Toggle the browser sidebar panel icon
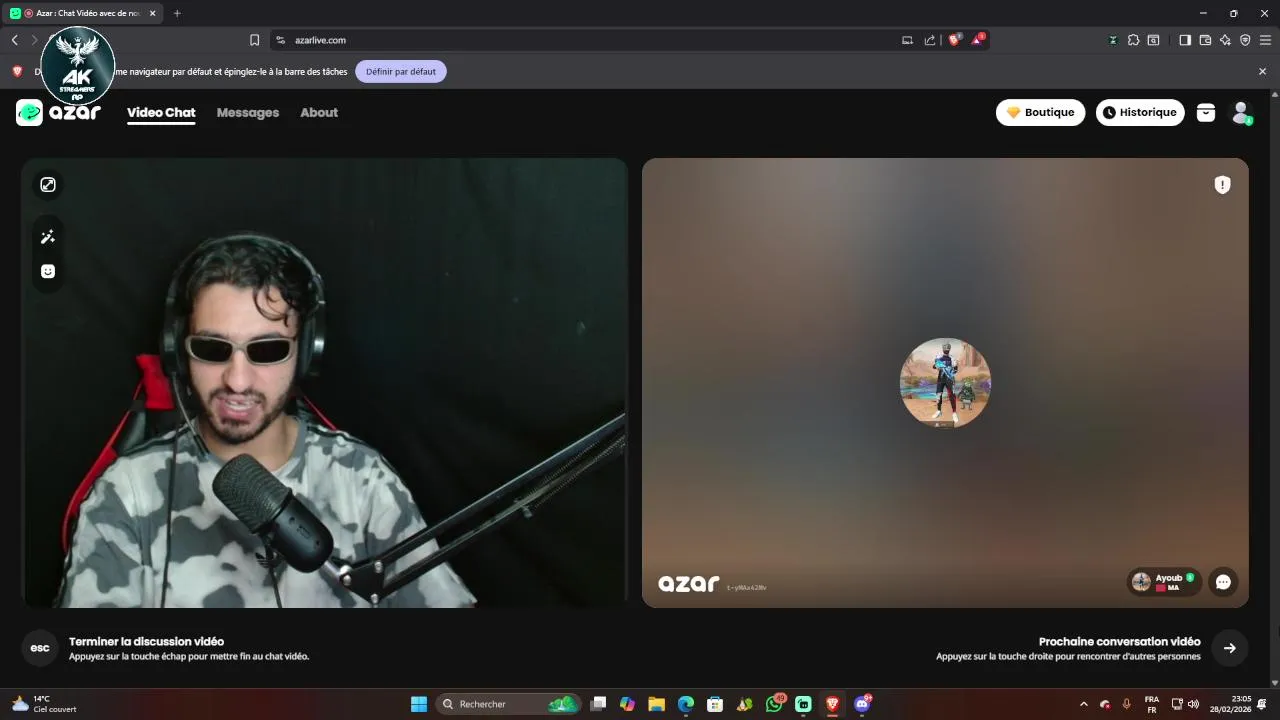Viewport: 1280px width, 720px height. pos(1184,40)
